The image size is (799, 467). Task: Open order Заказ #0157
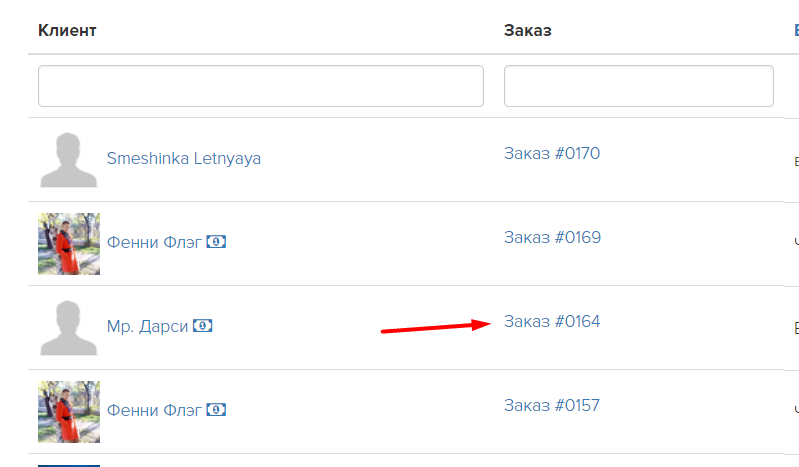click(552, 406)
